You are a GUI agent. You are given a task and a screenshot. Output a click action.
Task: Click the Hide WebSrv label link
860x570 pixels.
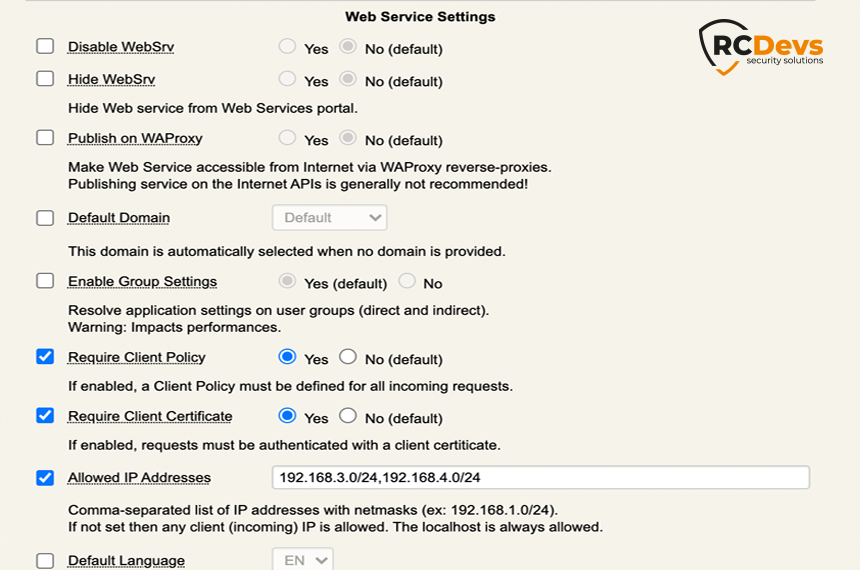[x=111, y=78]
